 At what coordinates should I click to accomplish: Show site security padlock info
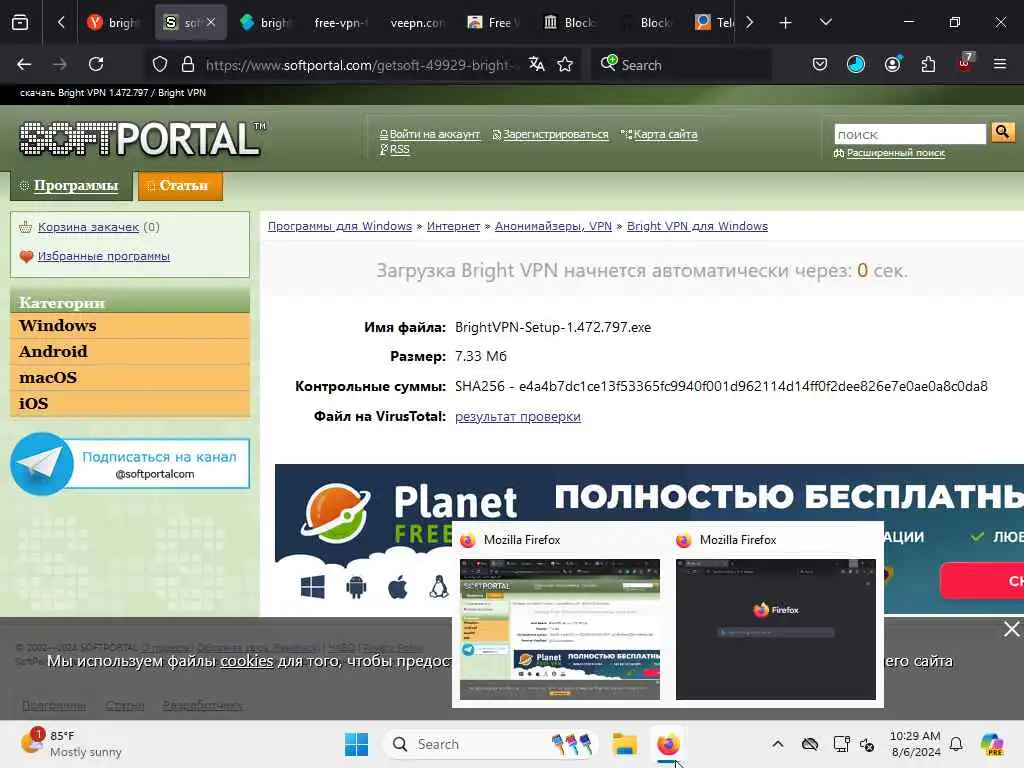coord(188,64)
